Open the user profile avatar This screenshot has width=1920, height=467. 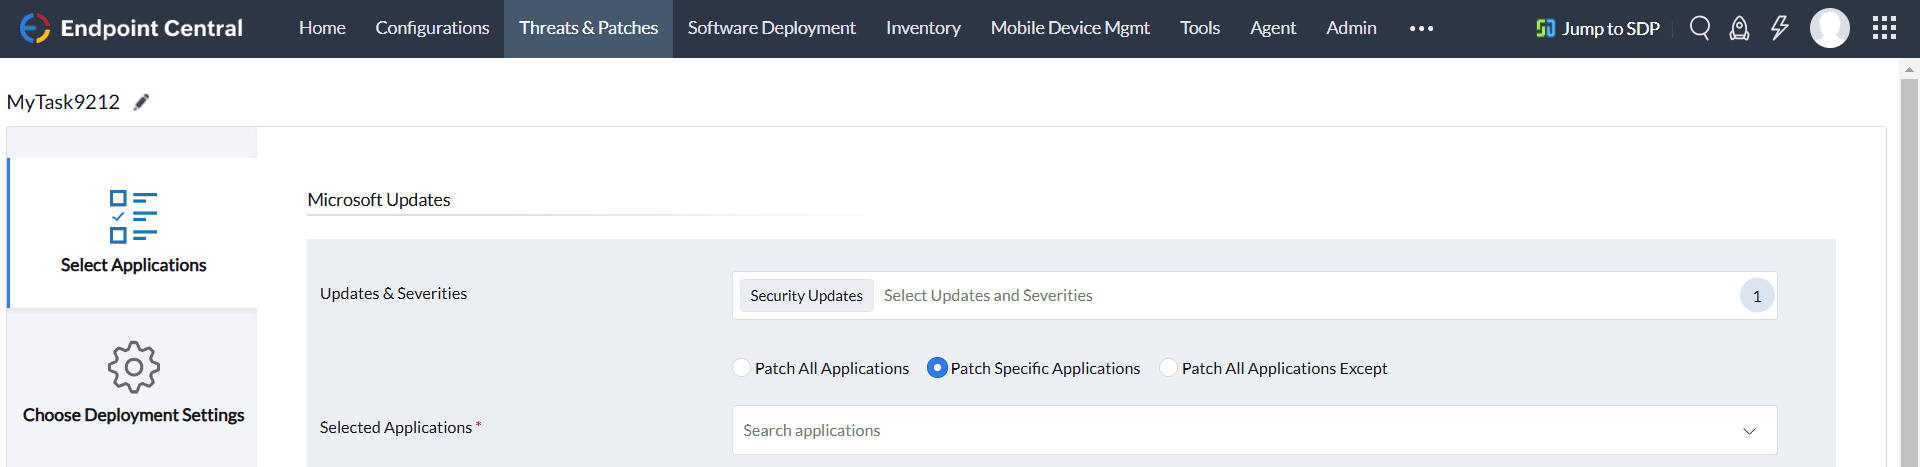1829,28
